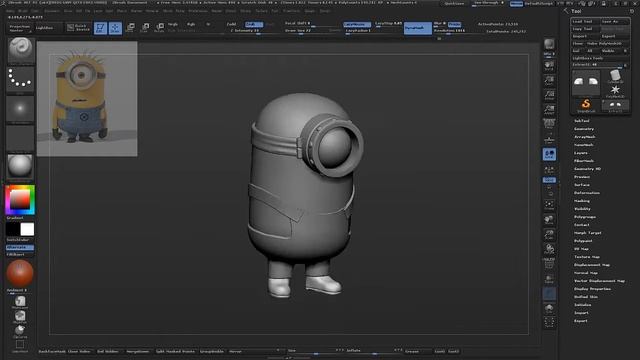Click the Quick Sketch icon
Viewport: 640px width, 360px height.
point(78,28)
